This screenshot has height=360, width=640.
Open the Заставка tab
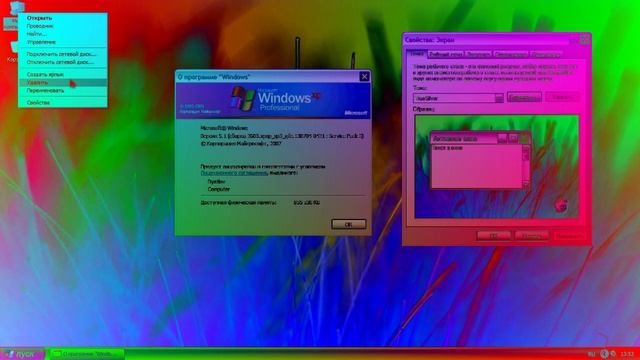478,54
